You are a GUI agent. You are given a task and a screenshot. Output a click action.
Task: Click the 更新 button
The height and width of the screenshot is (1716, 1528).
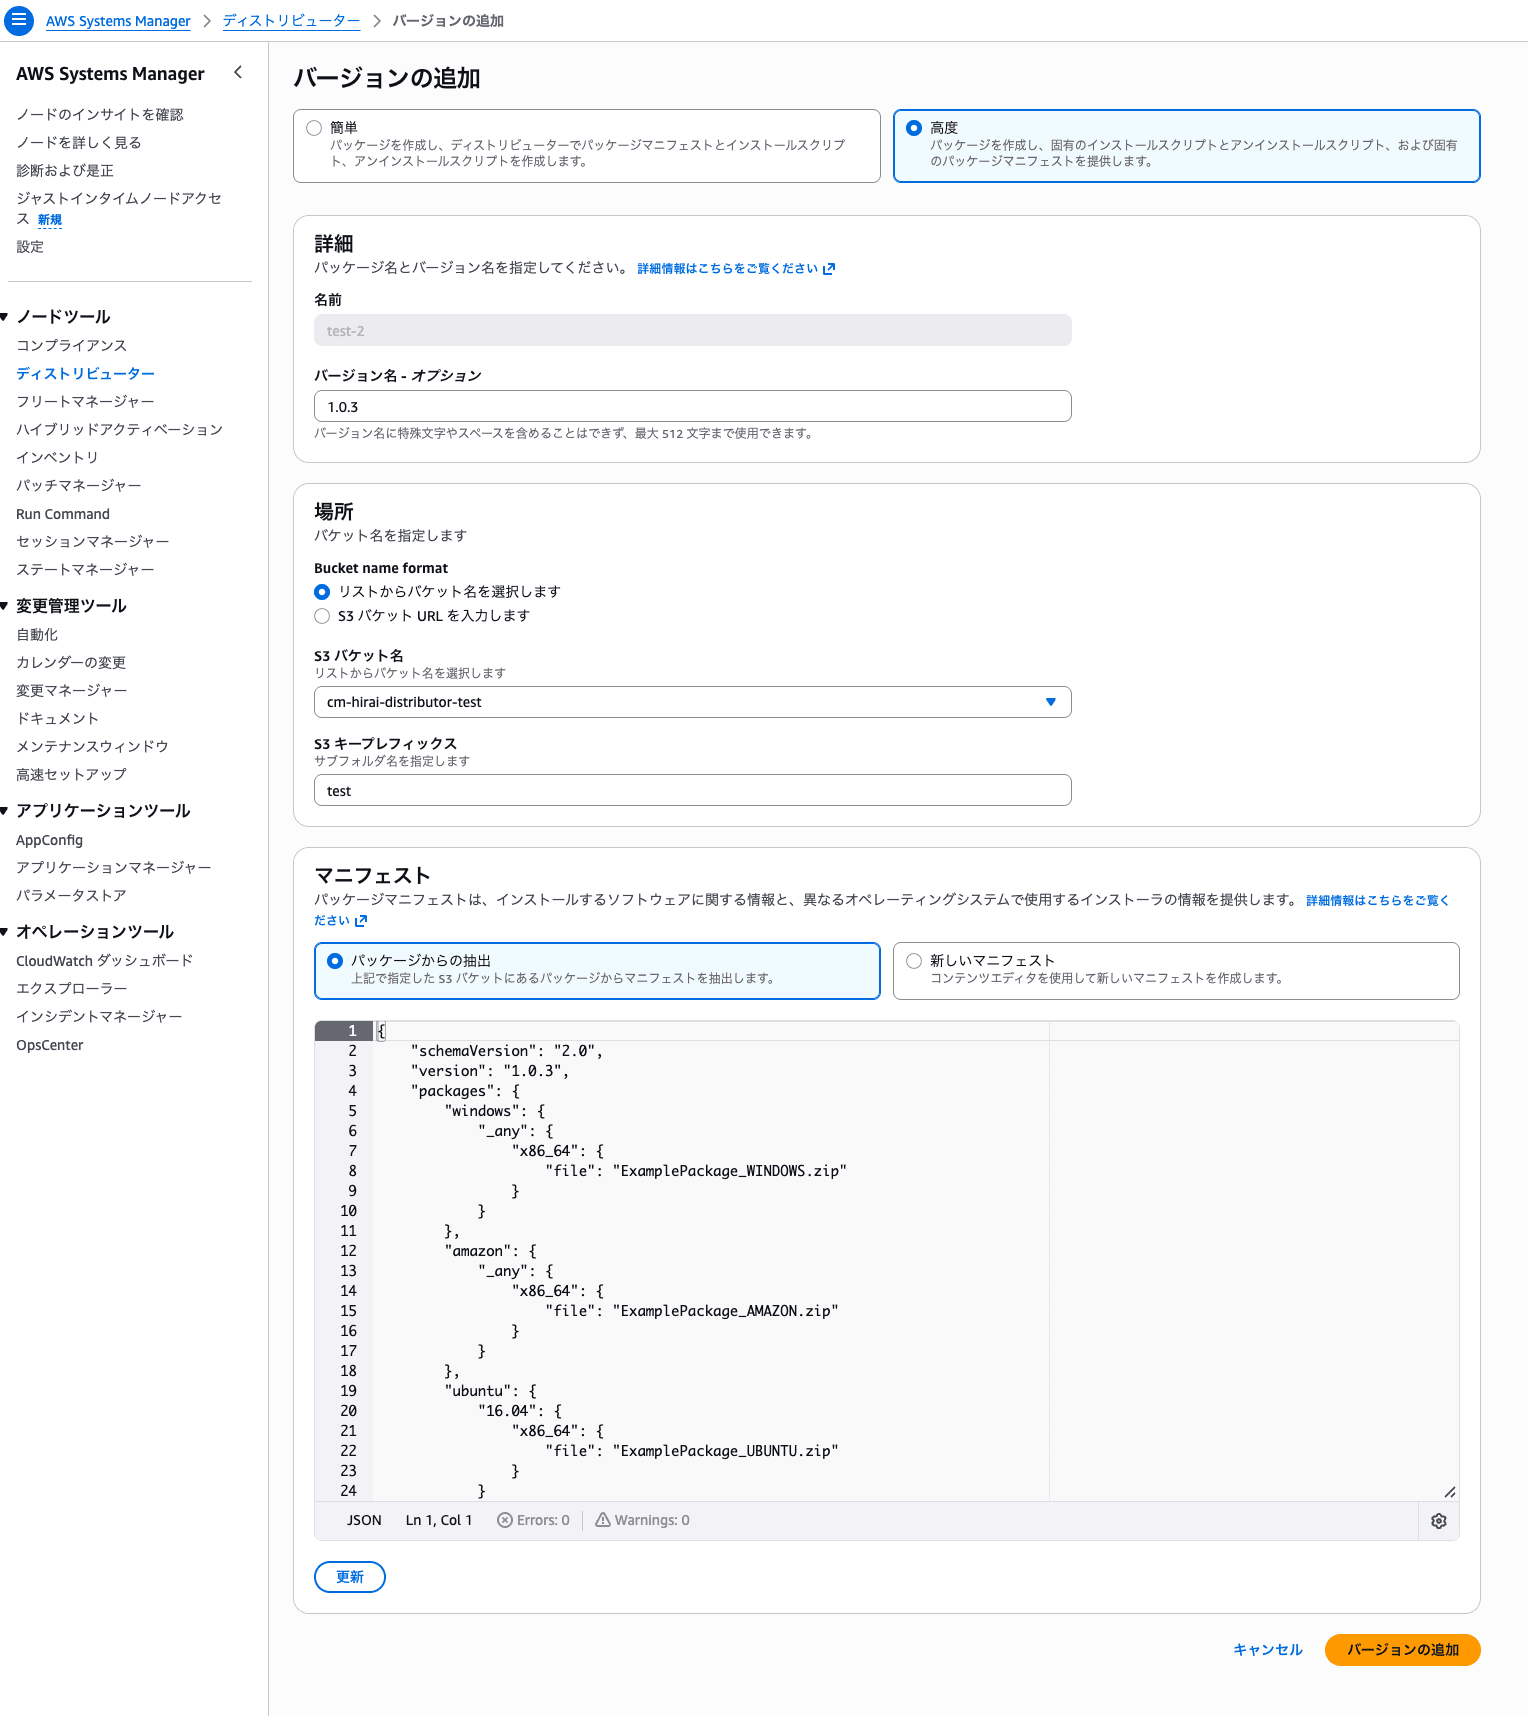point(350,1577)
